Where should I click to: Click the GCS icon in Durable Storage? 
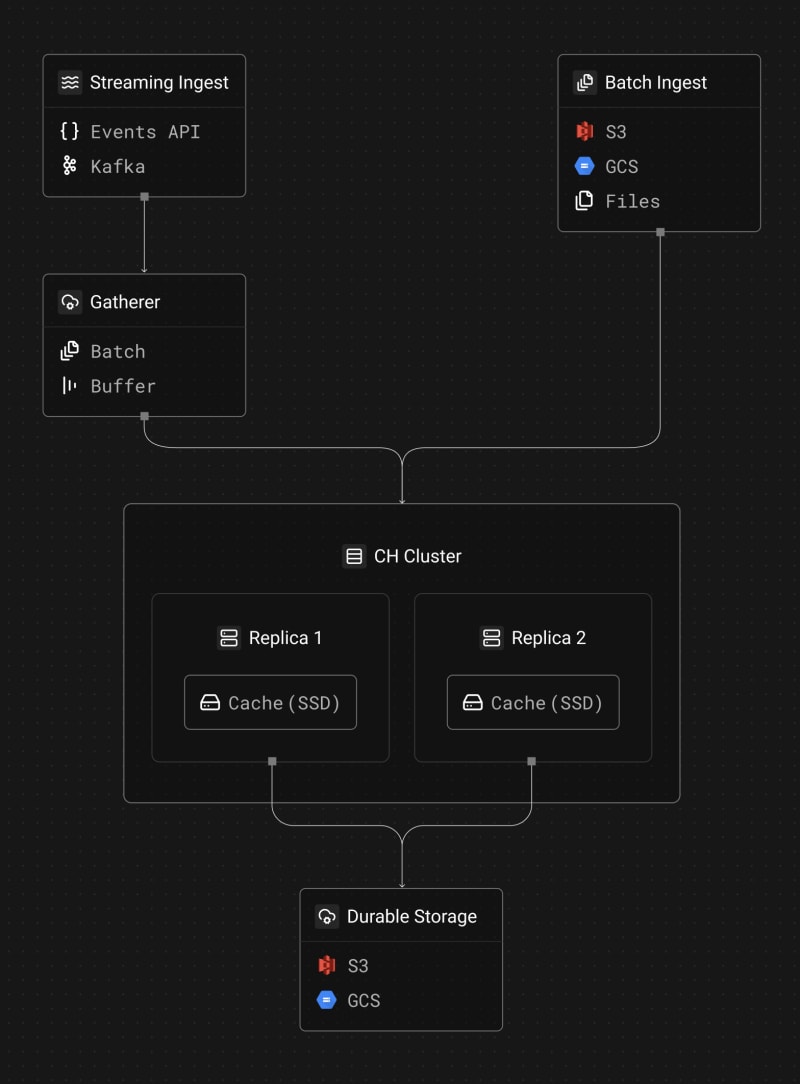tap(326, 1000)
